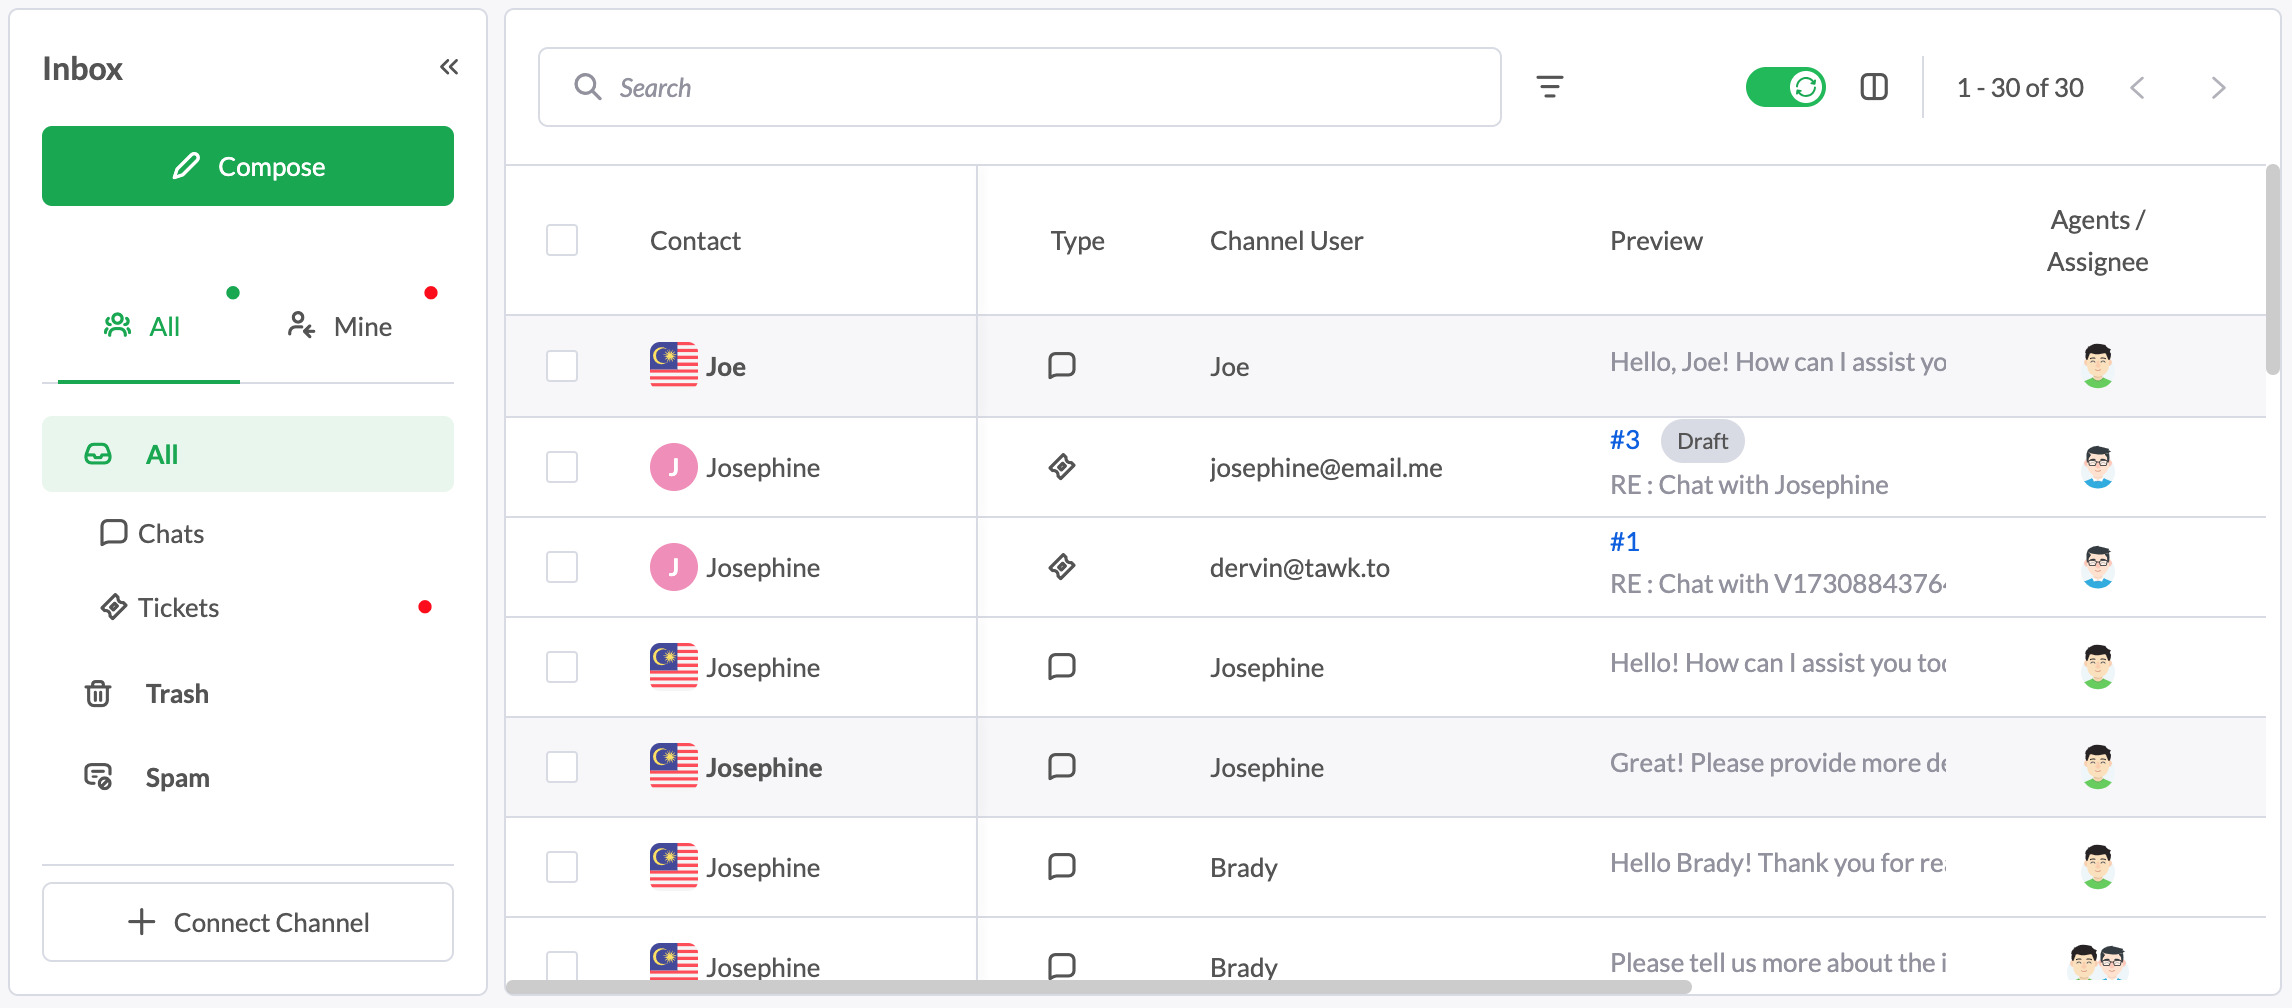
Task: Click the vertical scrollbar of the table
Action: point(2273,270)
